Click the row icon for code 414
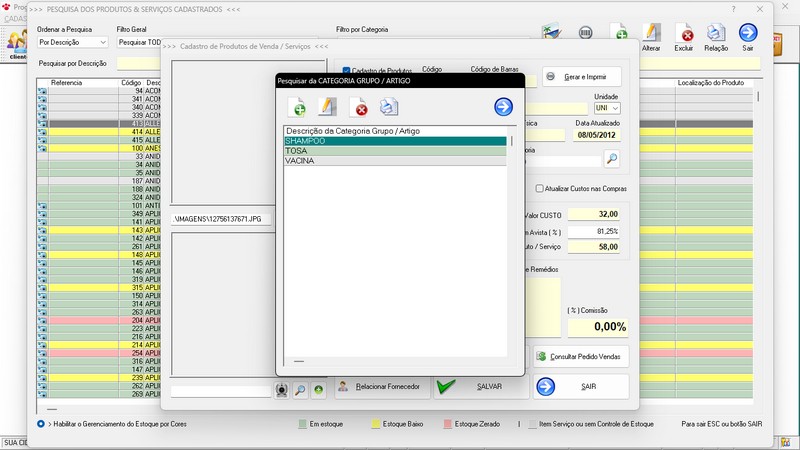This screenshot has height=450, width=800. coord(42,132)
